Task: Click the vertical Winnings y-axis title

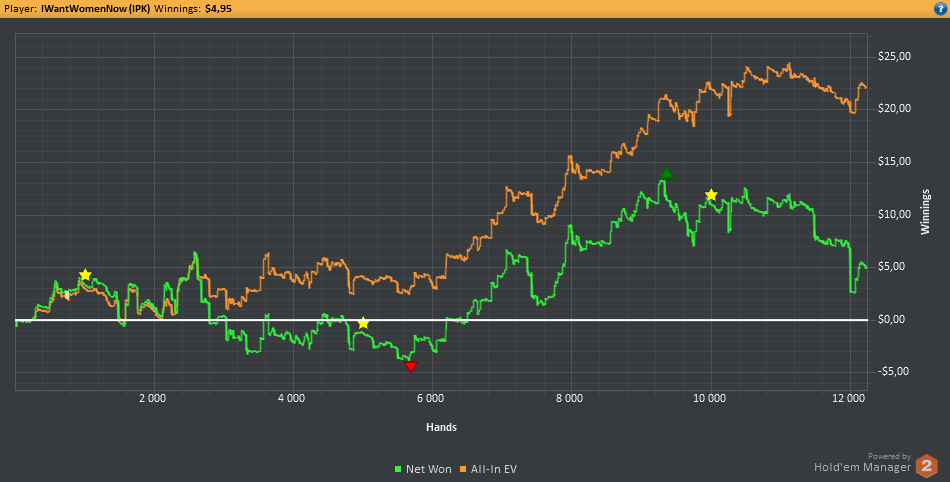Action: click(x=926, y=210)
